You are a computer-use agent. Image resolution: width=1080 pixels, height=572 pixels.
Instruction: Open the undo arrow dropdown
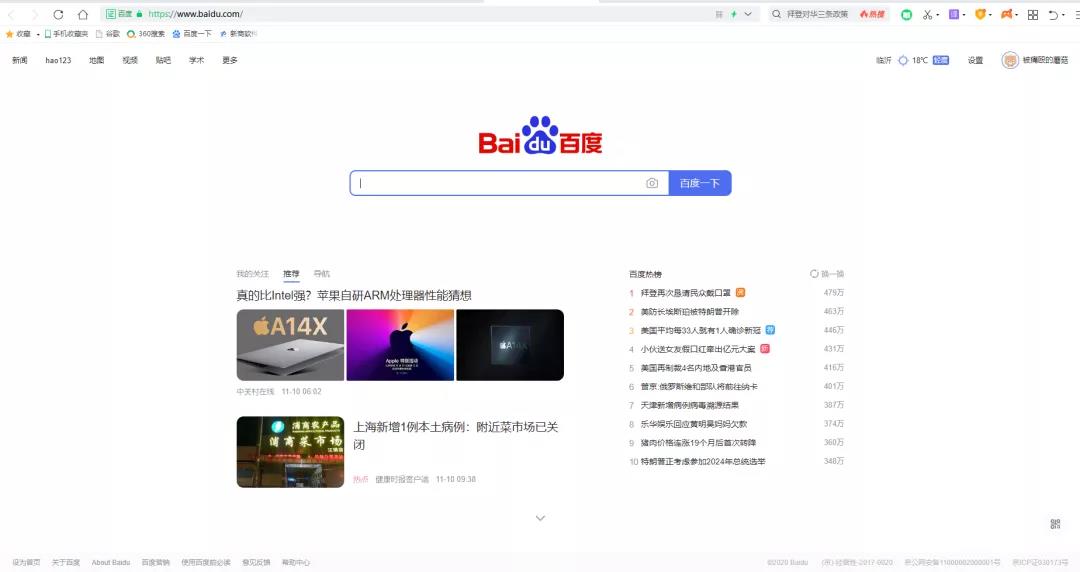click(1061, 15)
